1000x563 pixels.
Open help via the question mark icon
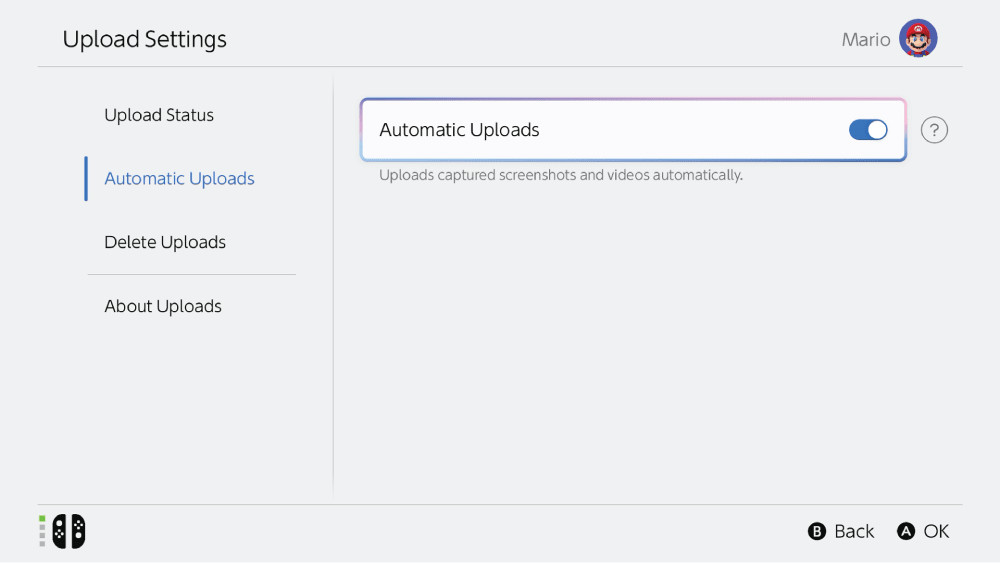(x=934, y=130)
